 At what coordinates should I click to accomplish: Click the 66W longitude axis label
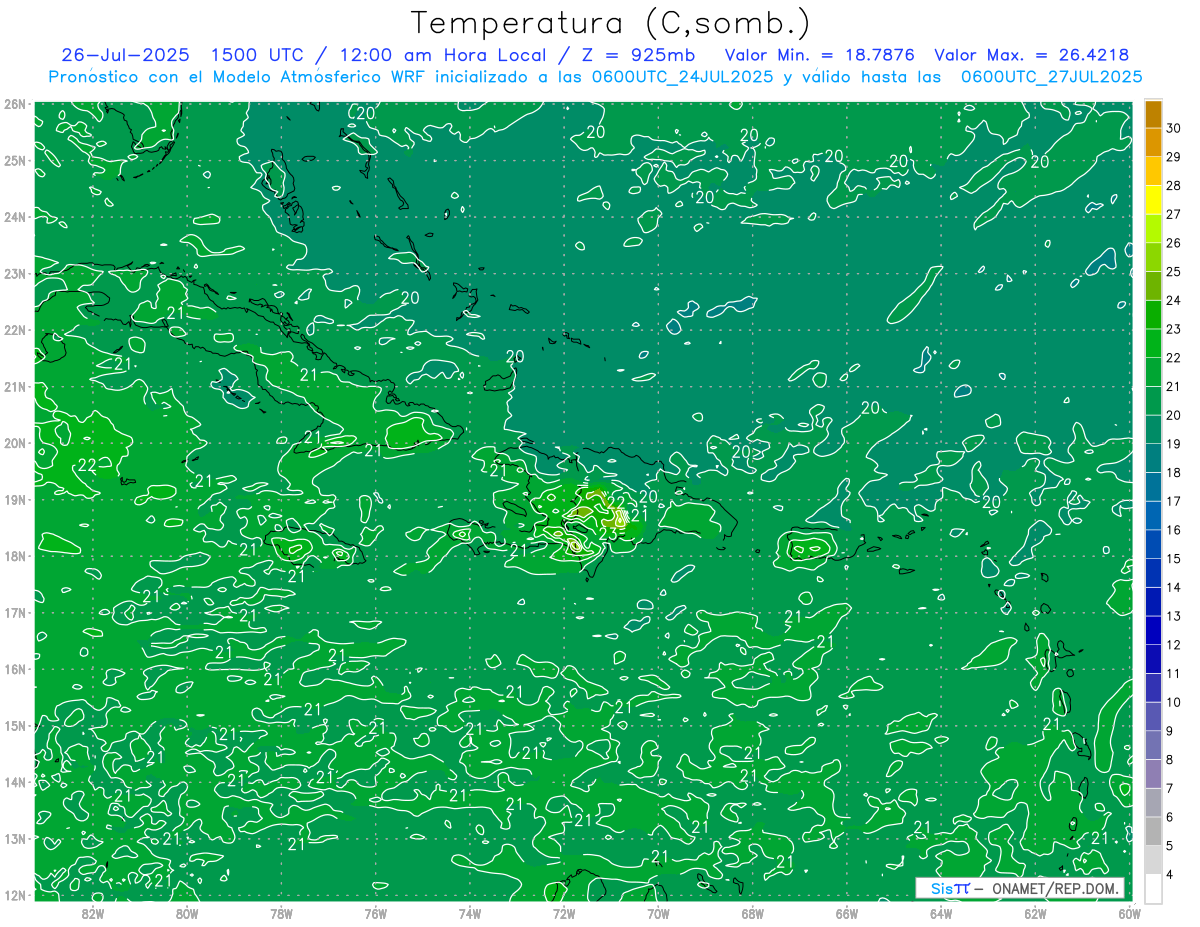coord(847,913)
